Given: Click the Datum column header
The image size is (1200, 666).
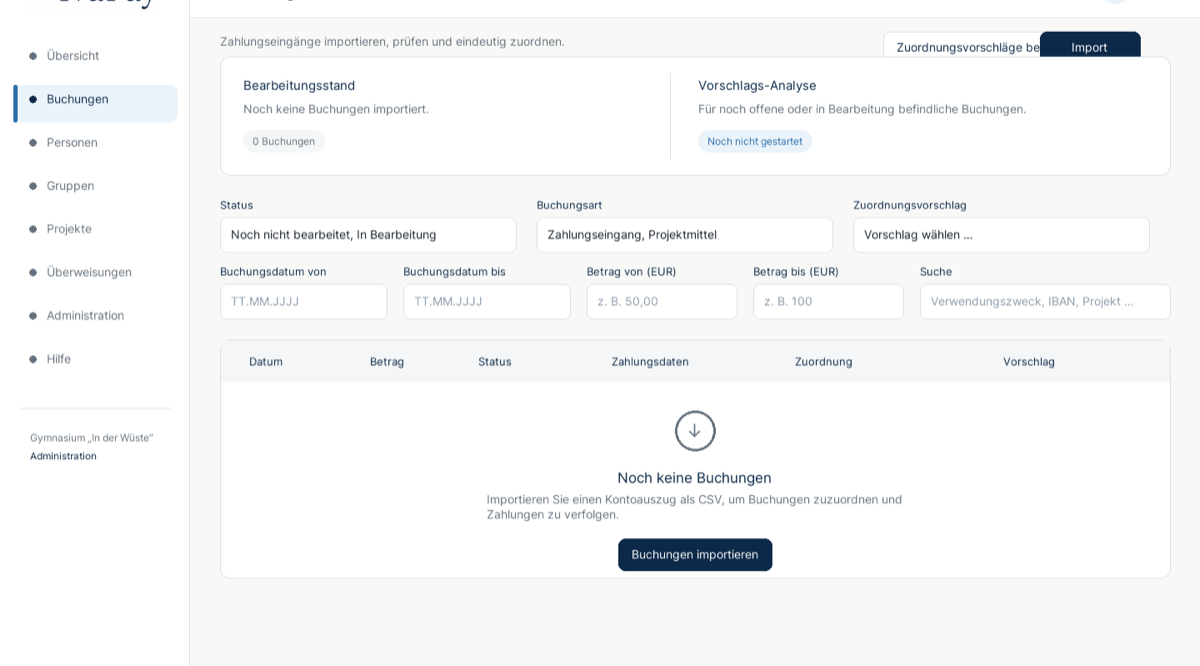Looking at the screenshot, I should (266, 362).
